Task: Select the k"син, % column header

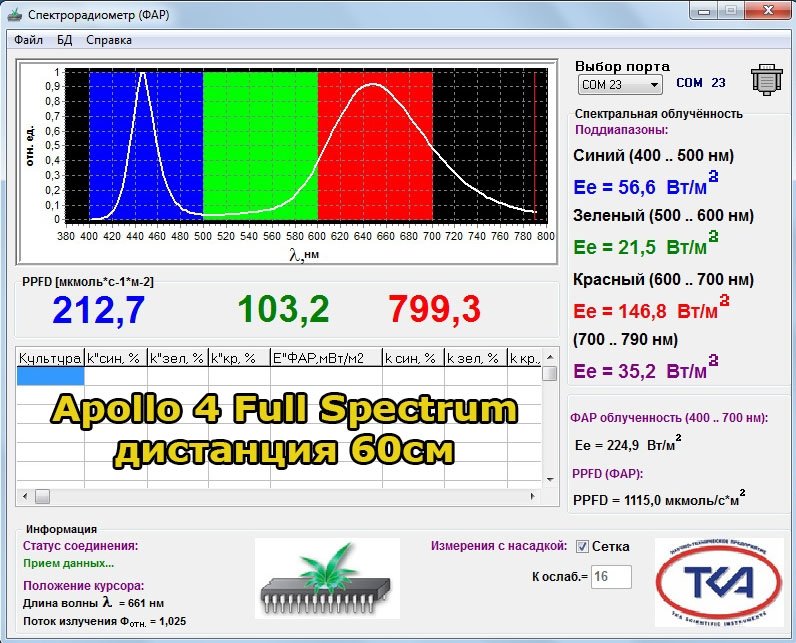Action: [116, 358]
